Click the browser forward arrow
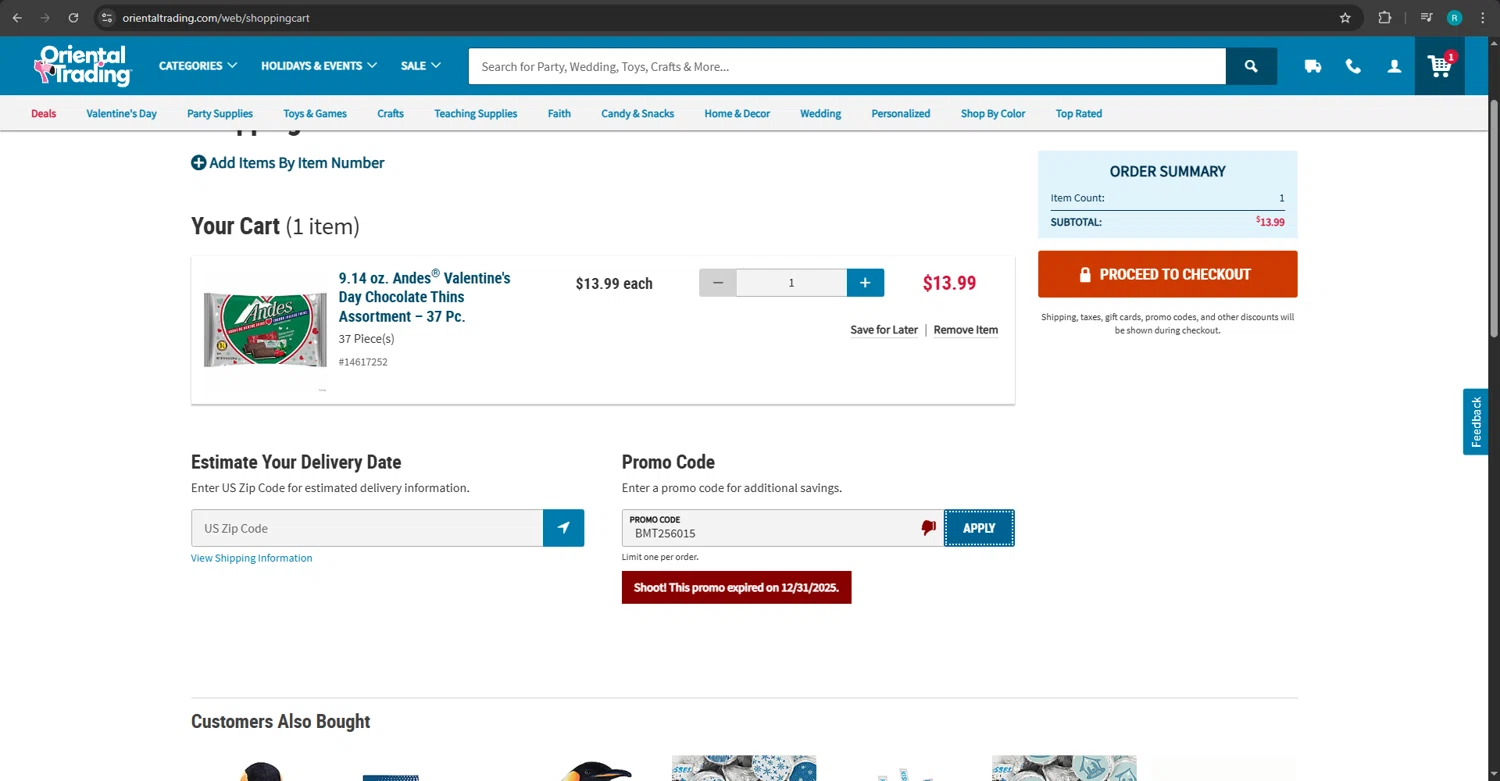The width and height of the screenshot is (1500, 781). [x=45, y=18]
